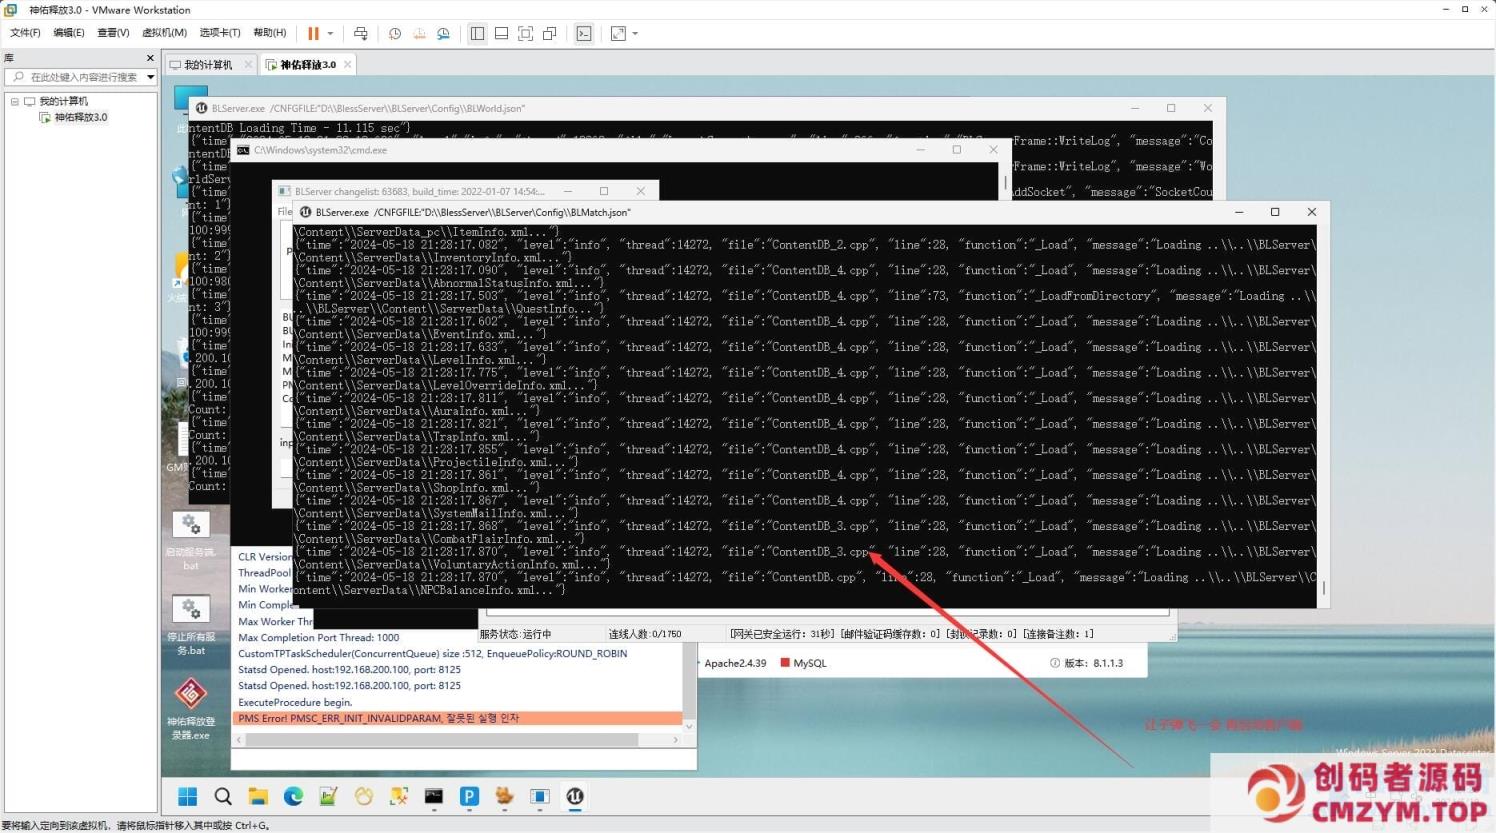Click the Unreal Engine taskbar icon
This screenshot has width=1496, height=833.
(x=575, y=796)
